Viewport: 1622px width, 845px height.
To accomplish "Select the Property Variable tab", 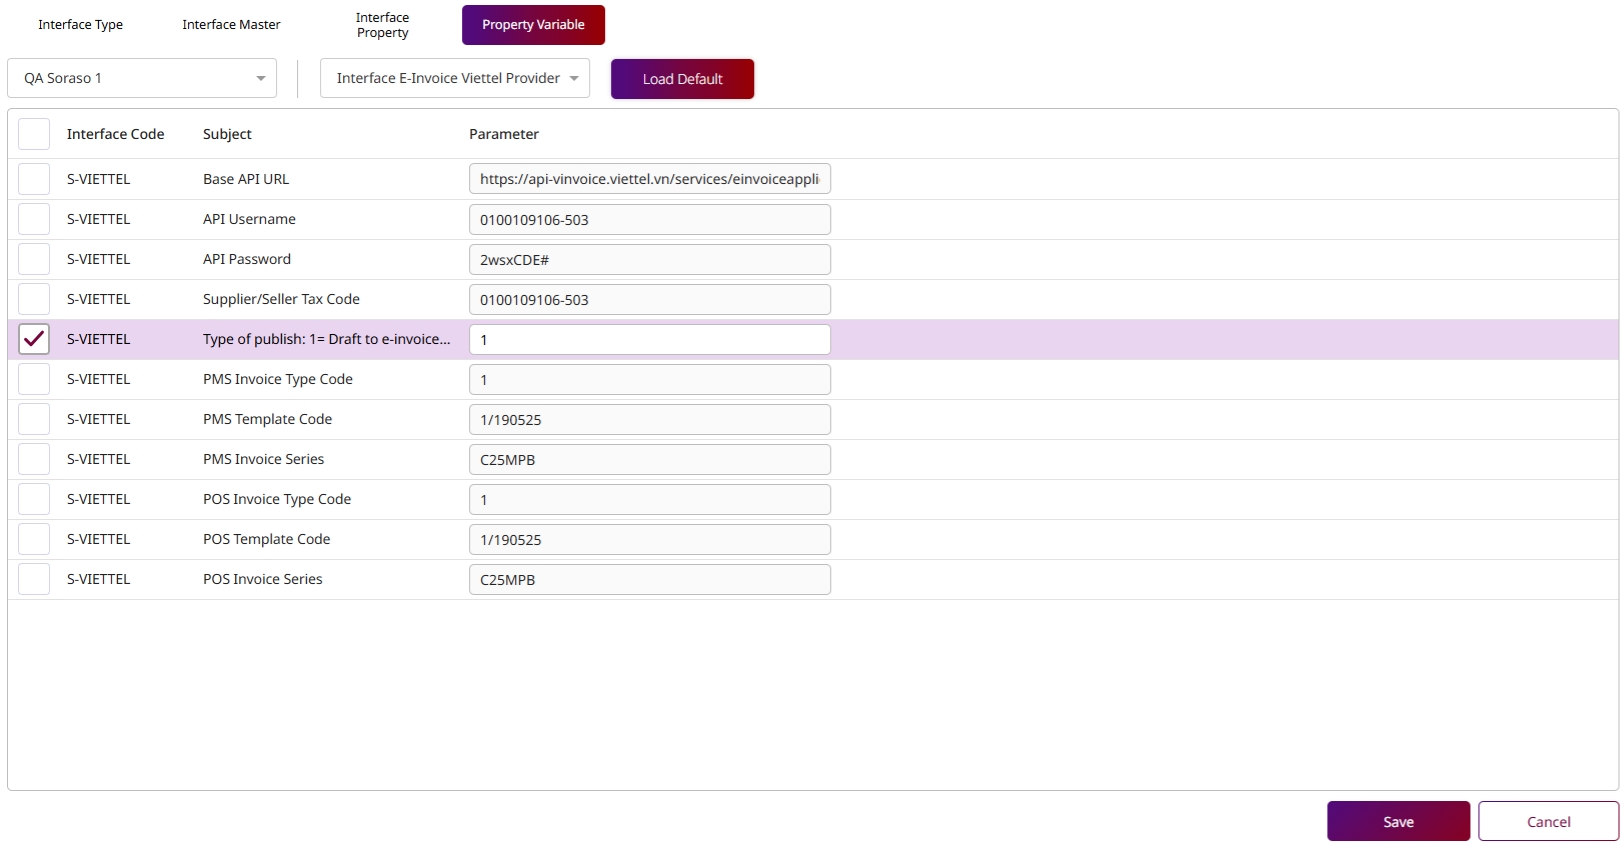I will [533, 25].
